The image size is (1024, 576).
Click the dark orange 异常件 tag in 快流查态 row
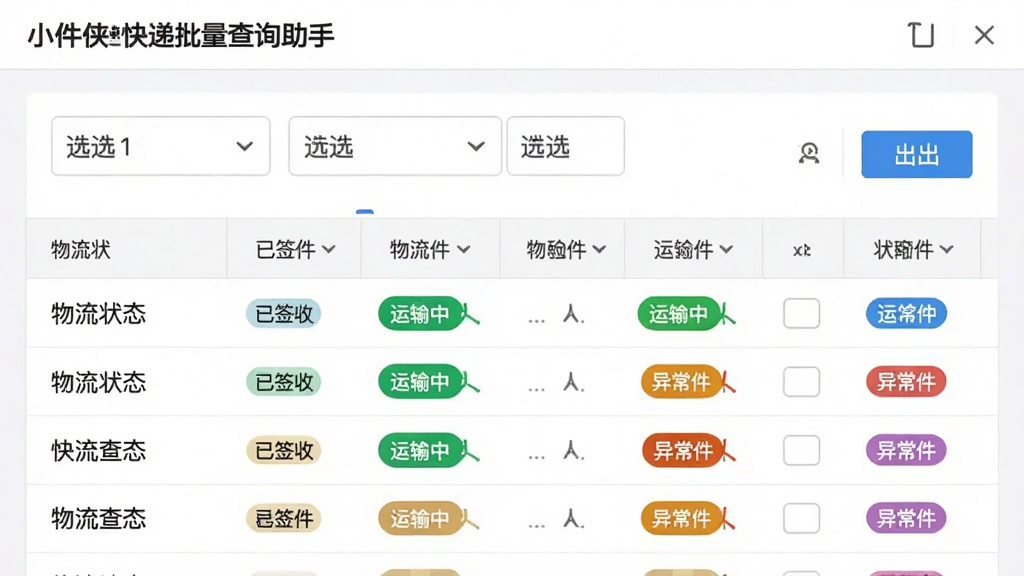pyautogui.click(x=683, y=451)
